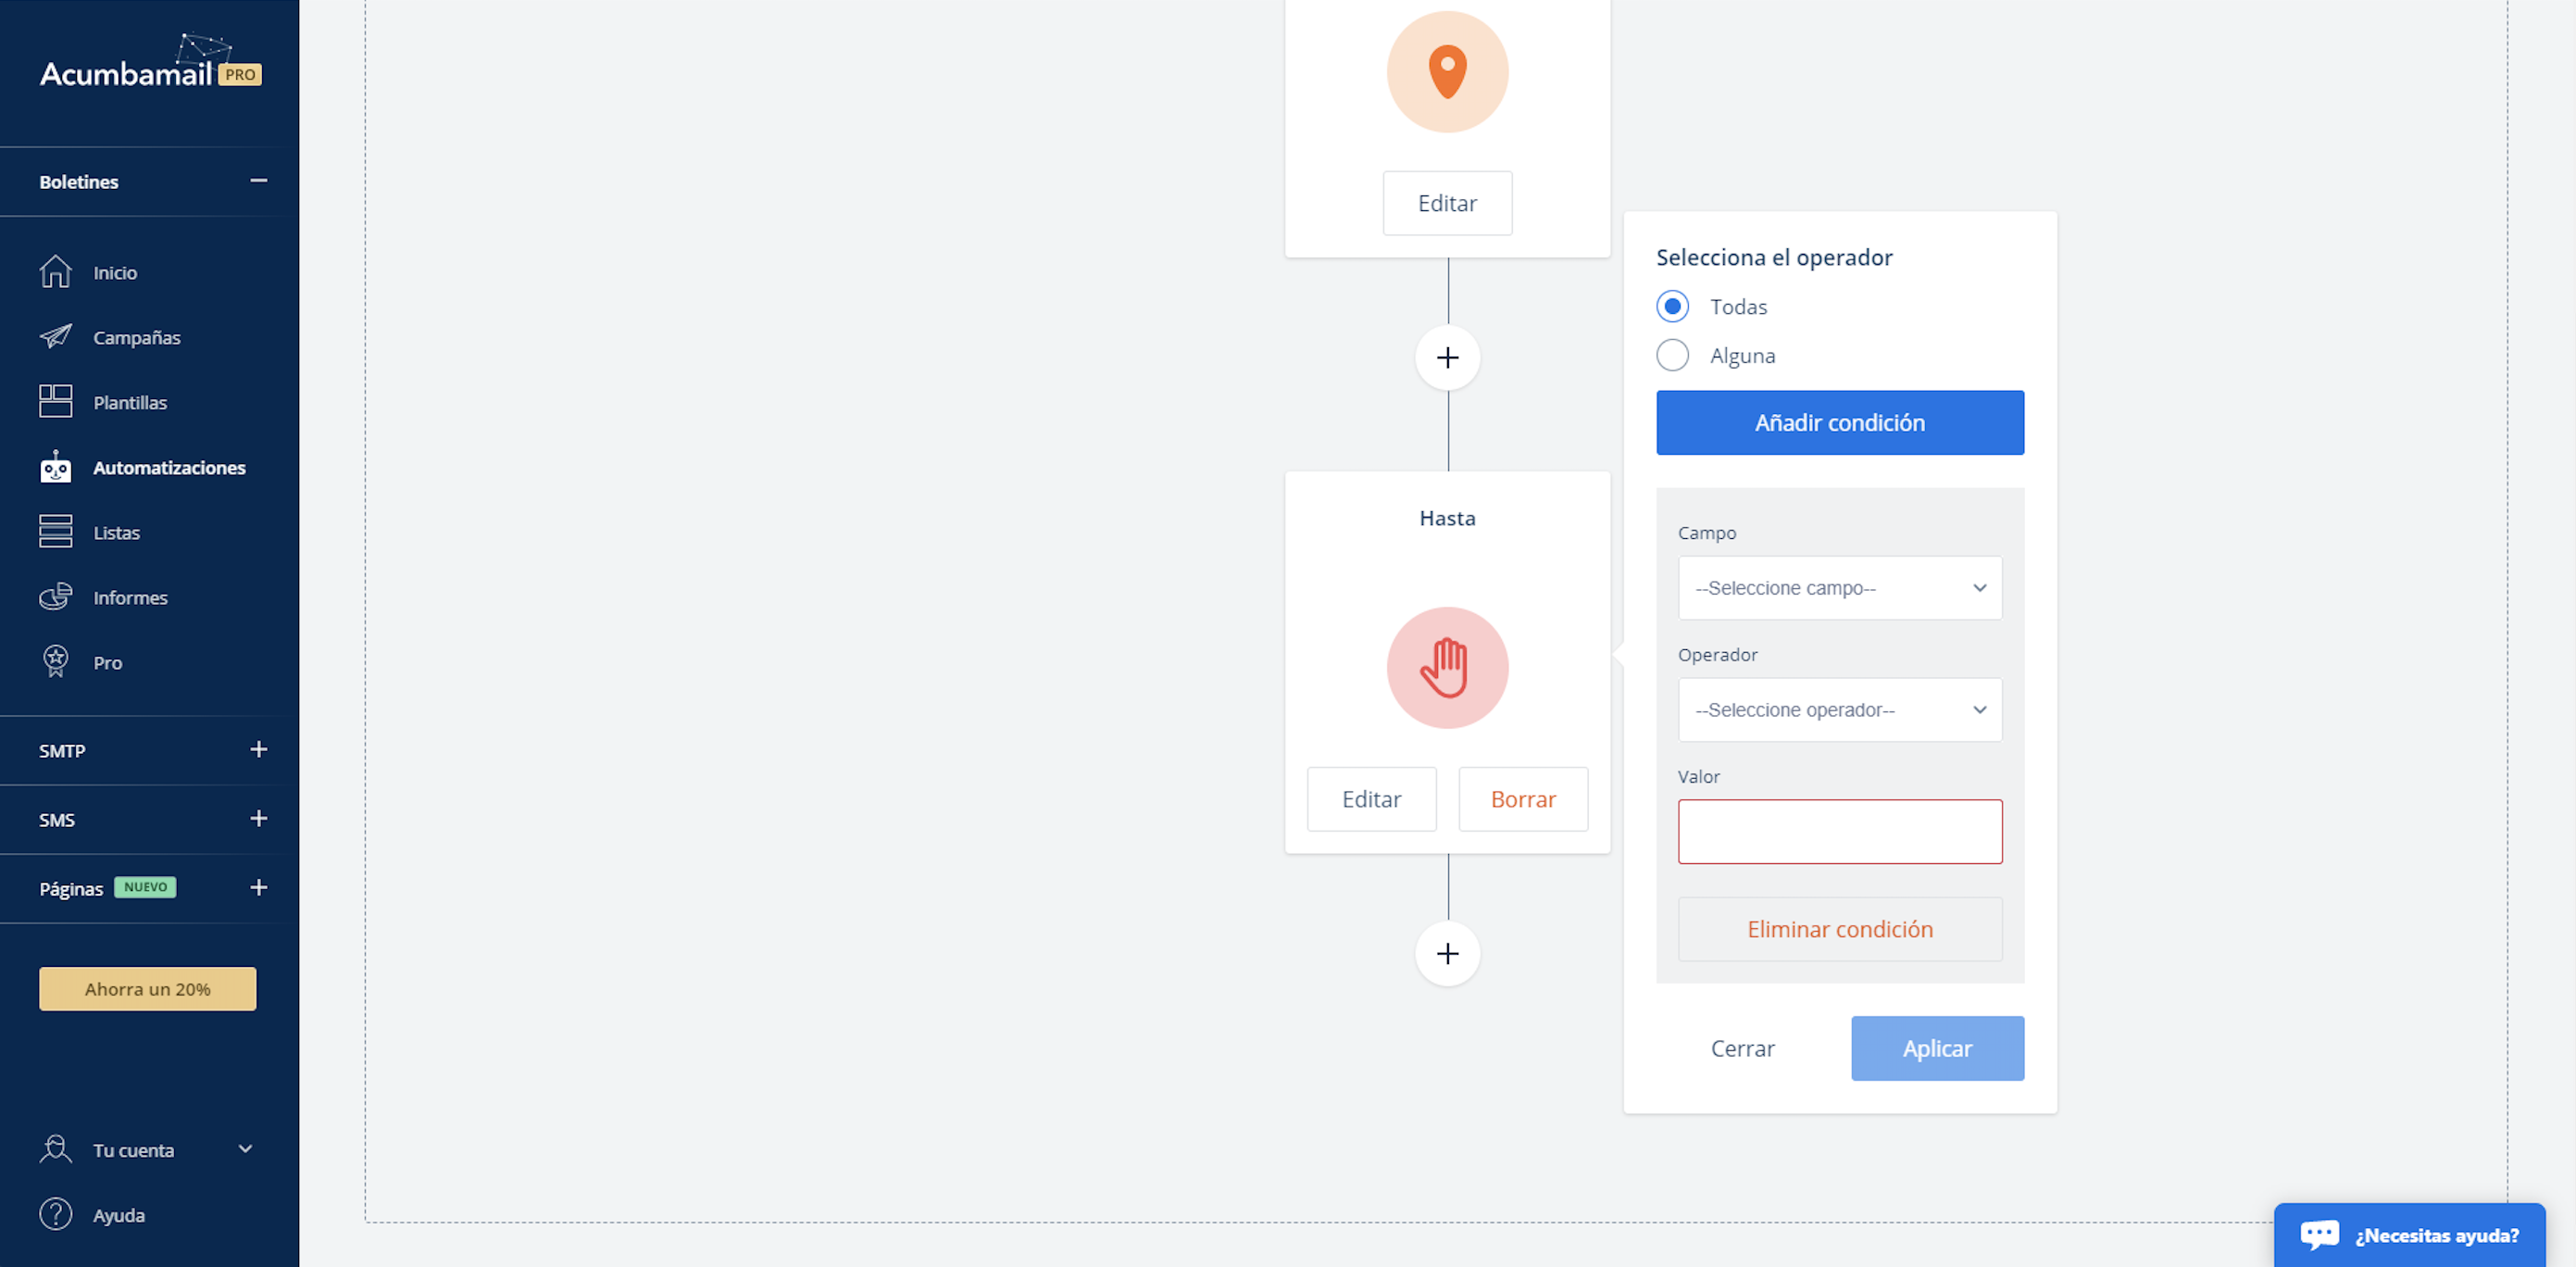Click the Inicio home icon
The height and width of the screenshot is (1267, 2576).
pos(55,272)
